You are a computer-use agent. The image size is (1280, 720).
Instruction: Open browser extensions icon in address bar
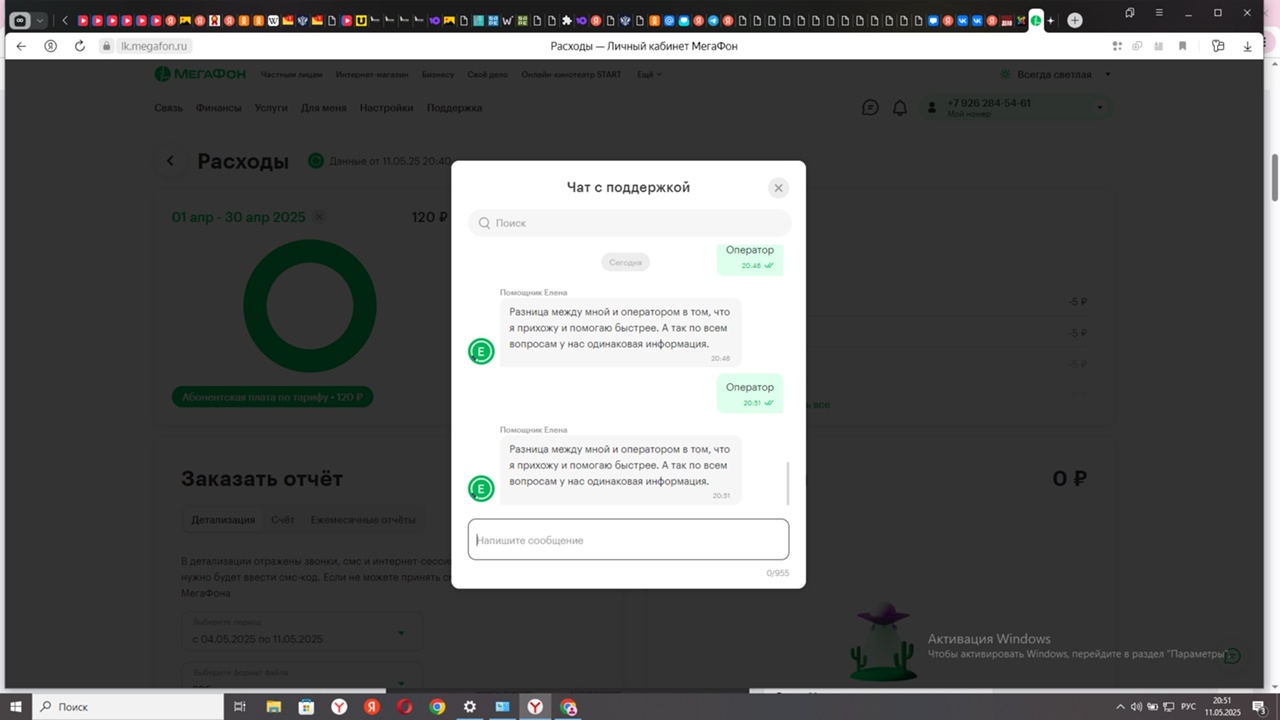pyautogui.click(x=1117, y=46)
